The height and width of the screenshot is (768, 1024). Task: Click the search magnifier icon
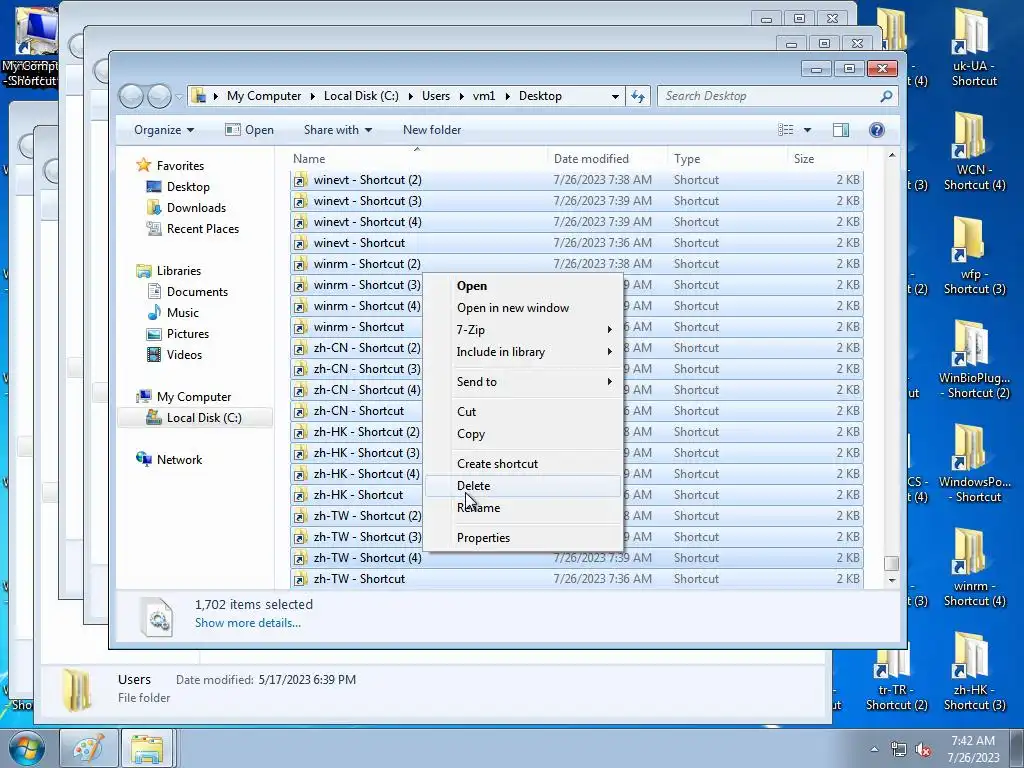point(886,97)
